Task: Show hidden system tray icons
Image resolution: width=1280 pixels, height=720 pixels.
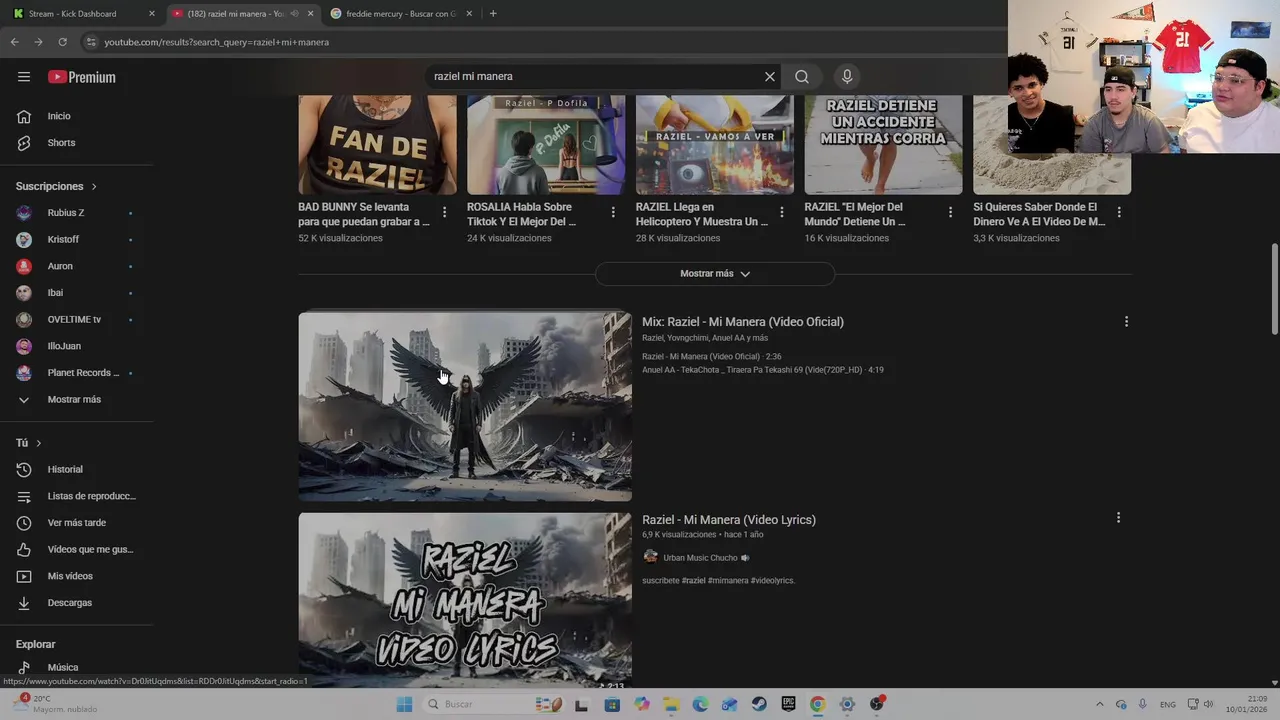Action: (x=1099, y=704)
